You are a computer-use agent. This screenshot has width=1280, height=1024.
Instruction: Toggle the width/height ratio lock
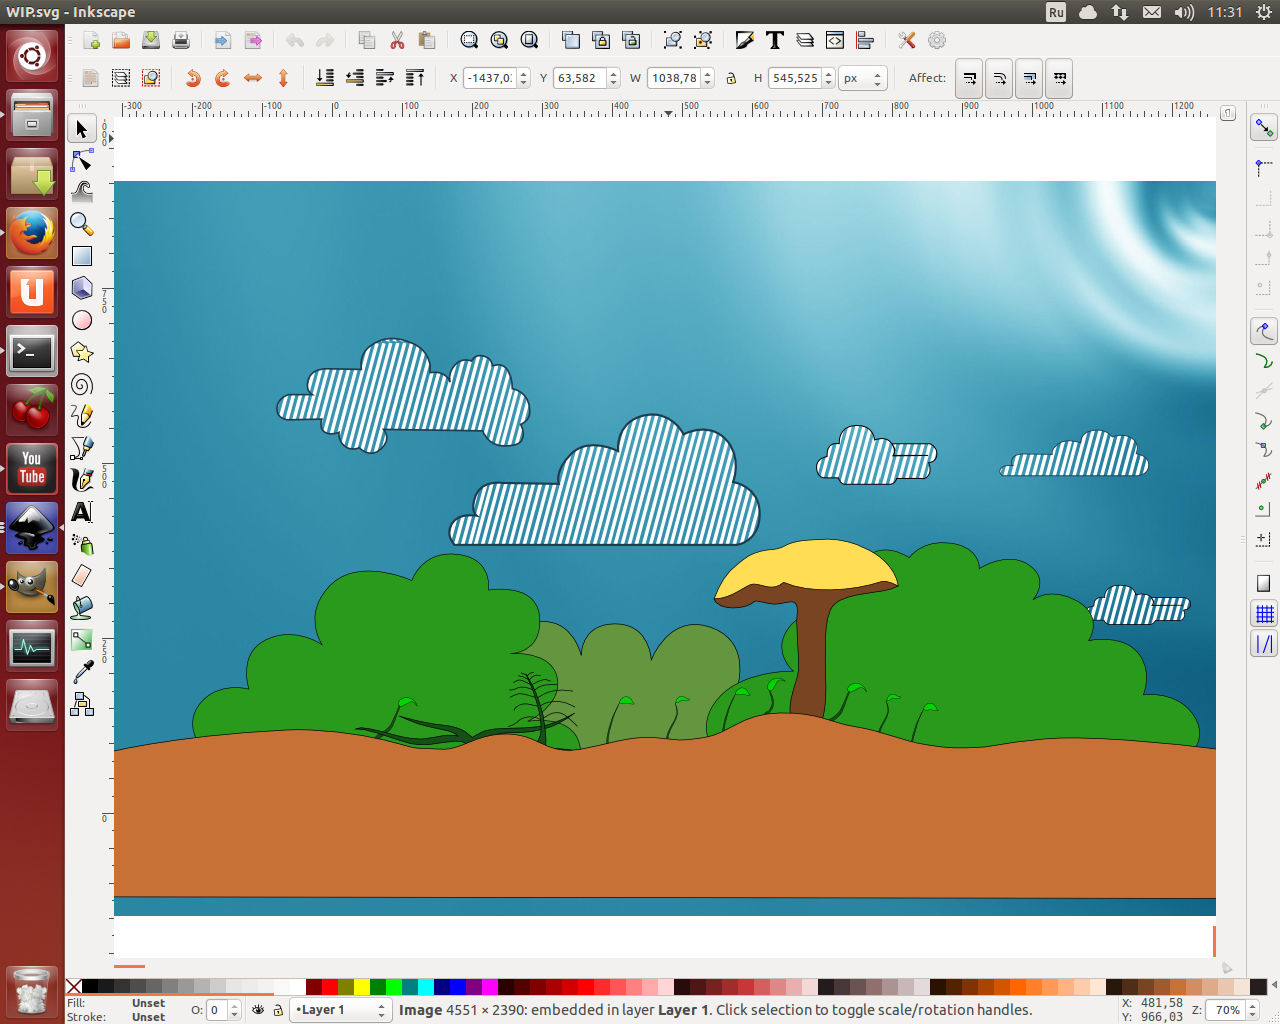click(x=731, y=78)
